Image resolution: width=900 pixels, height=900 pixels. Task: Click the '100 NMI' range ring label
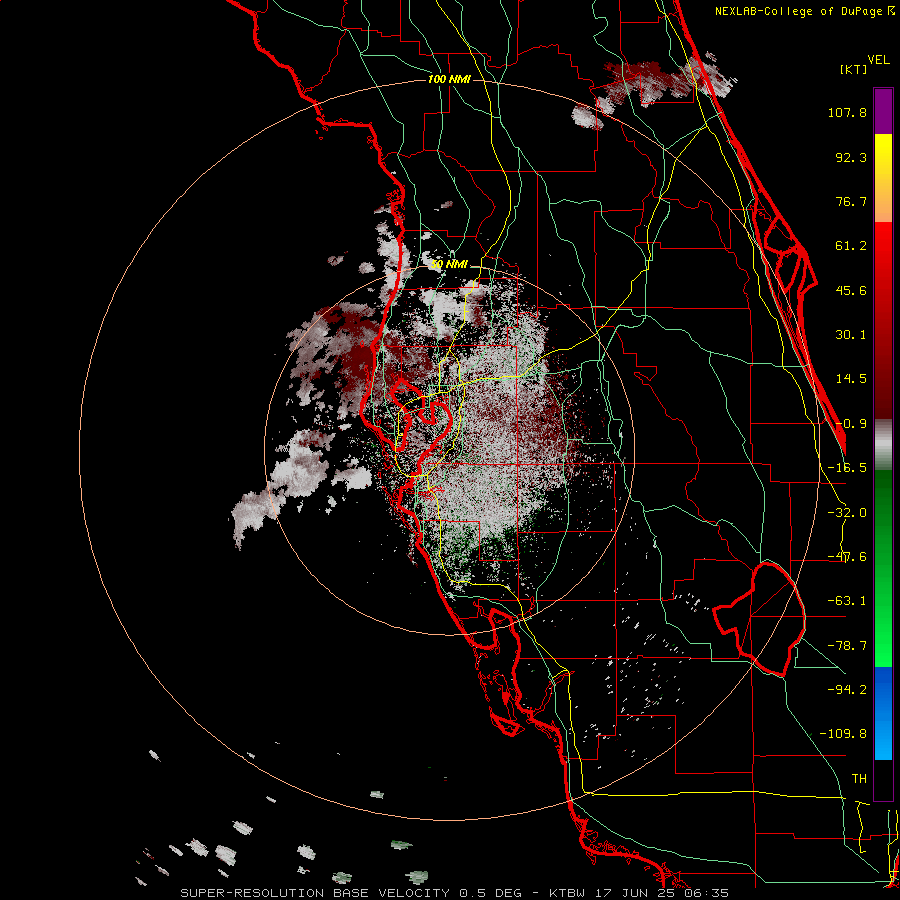pos(449,79)
